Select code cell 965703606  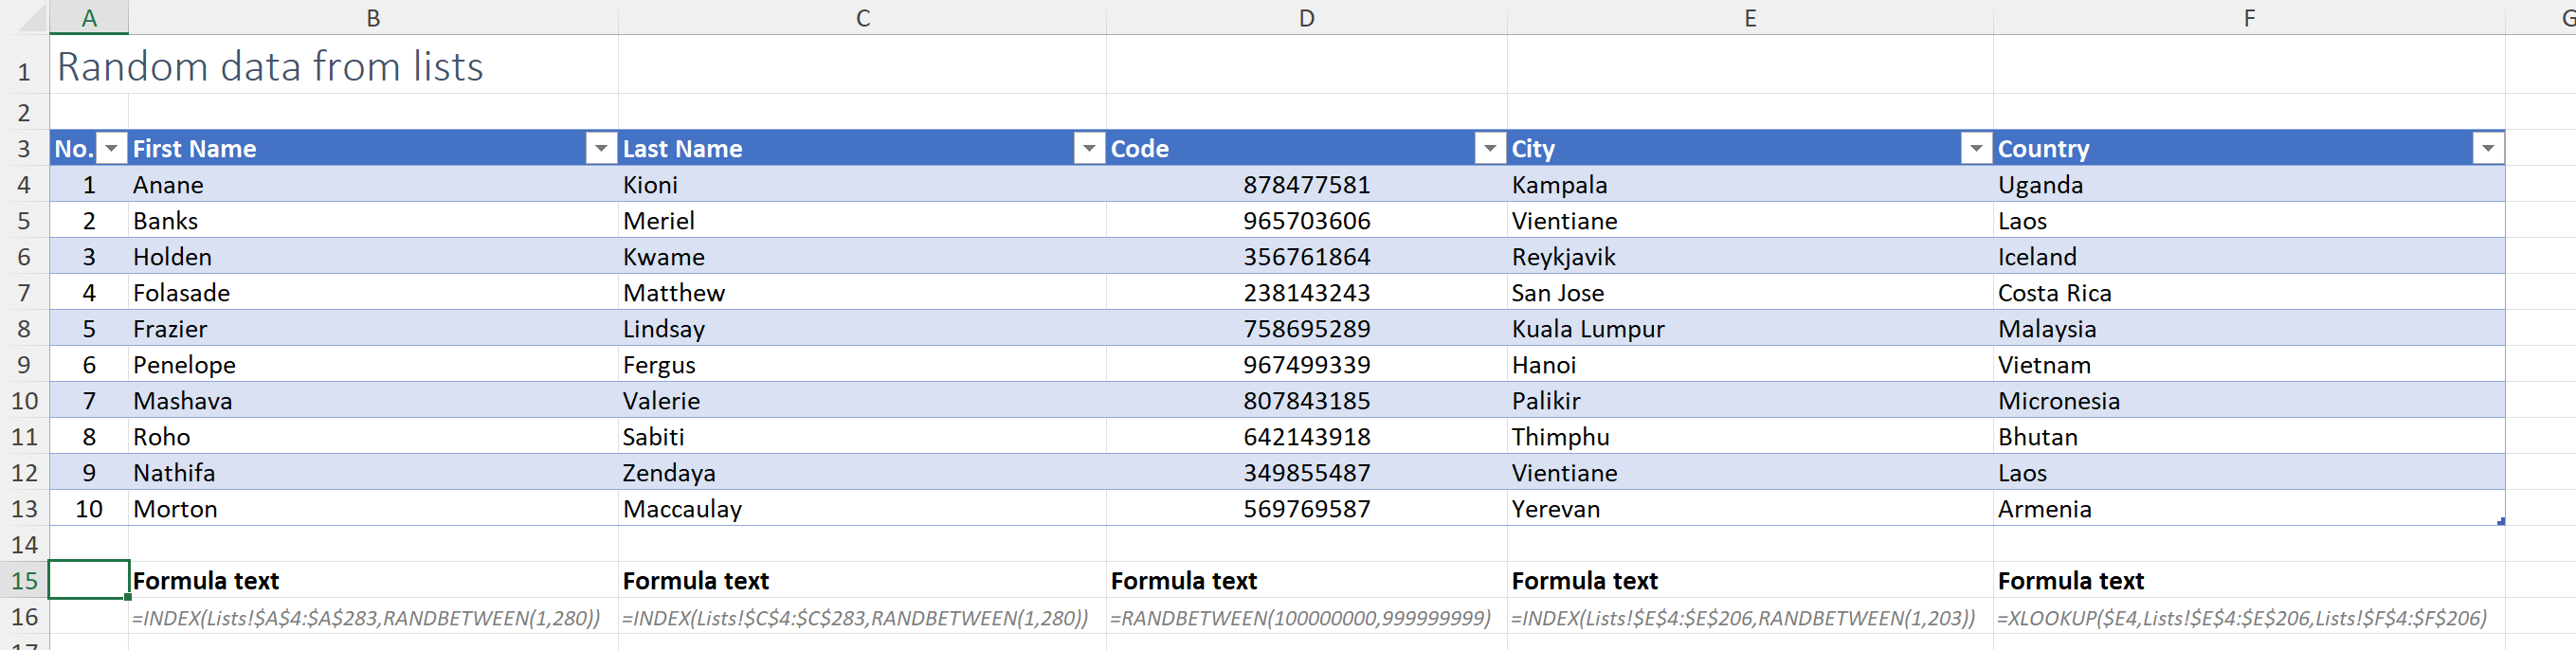coord(1306,221)
